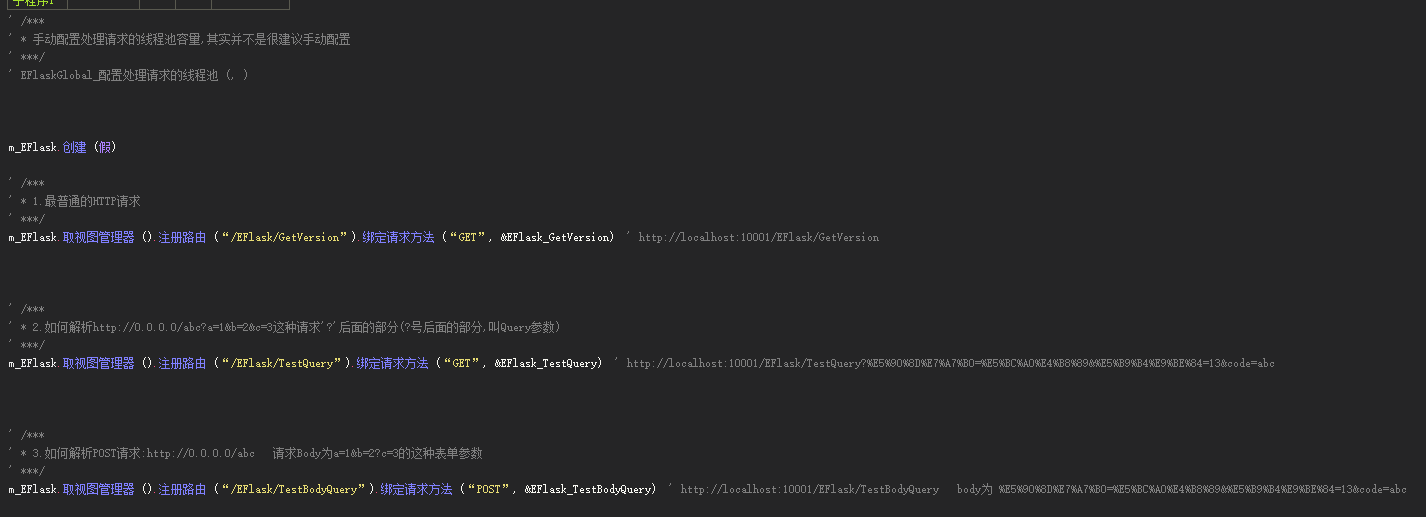Click the commented EFlaskGlobal_配置处理请求的线程池 line
The height and width of the screenshot is (517, 1426).
128,75
